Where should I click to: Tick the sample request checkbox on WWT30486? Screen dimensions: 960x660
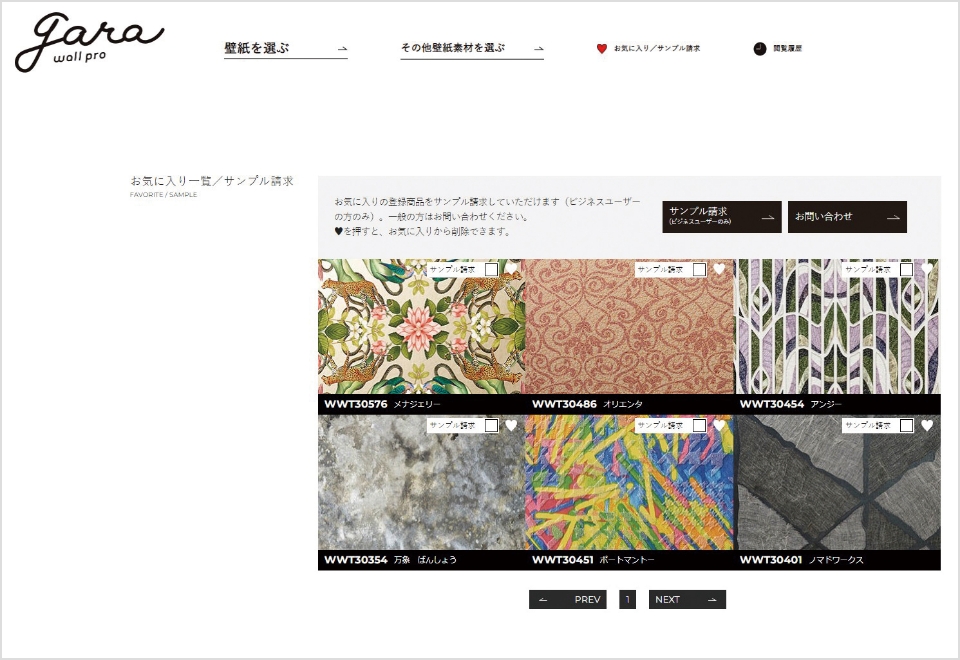coord(699,269)
